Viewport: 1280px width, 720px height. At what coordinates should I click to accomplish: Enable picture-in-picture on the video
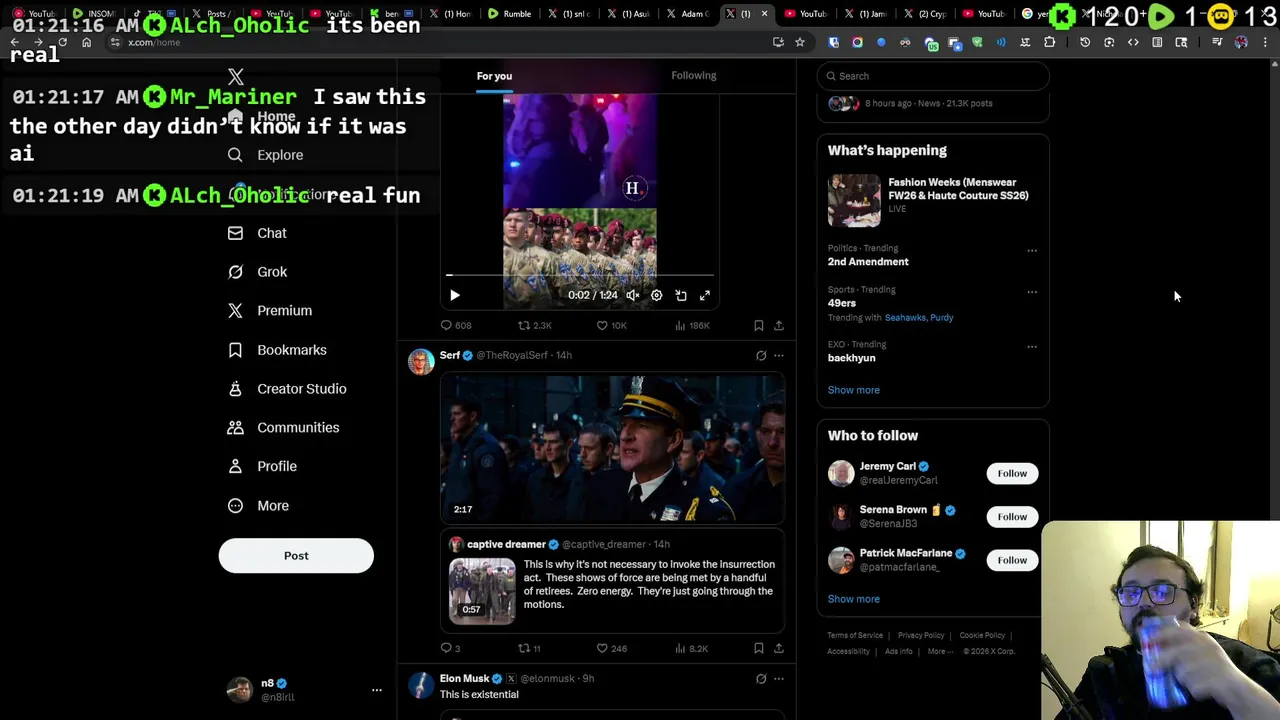tap(681, 295)
